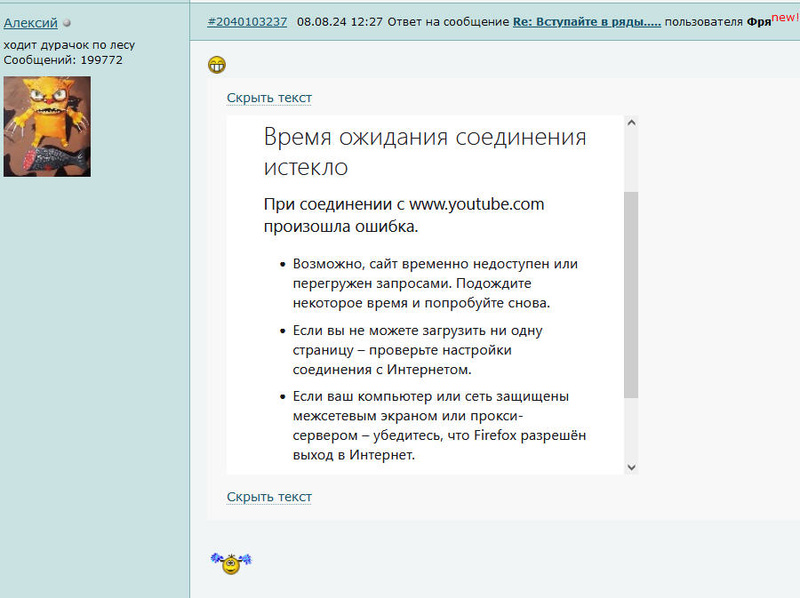Click the status text "ходит дурачок по лесу"
The image size is (800, 598).
click(x=69, y=45)
